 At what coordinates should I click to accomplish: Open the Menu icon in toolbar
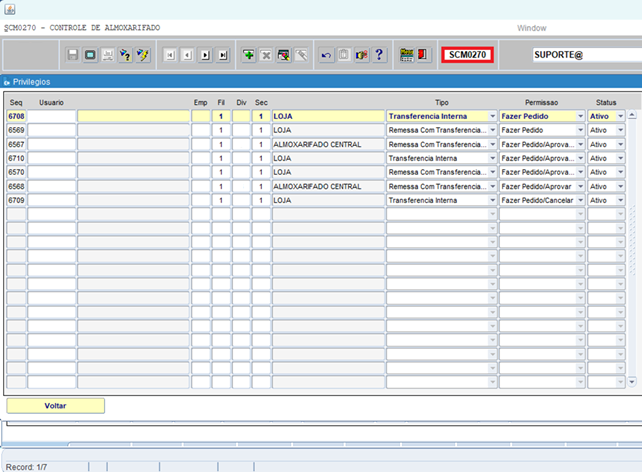406,55
